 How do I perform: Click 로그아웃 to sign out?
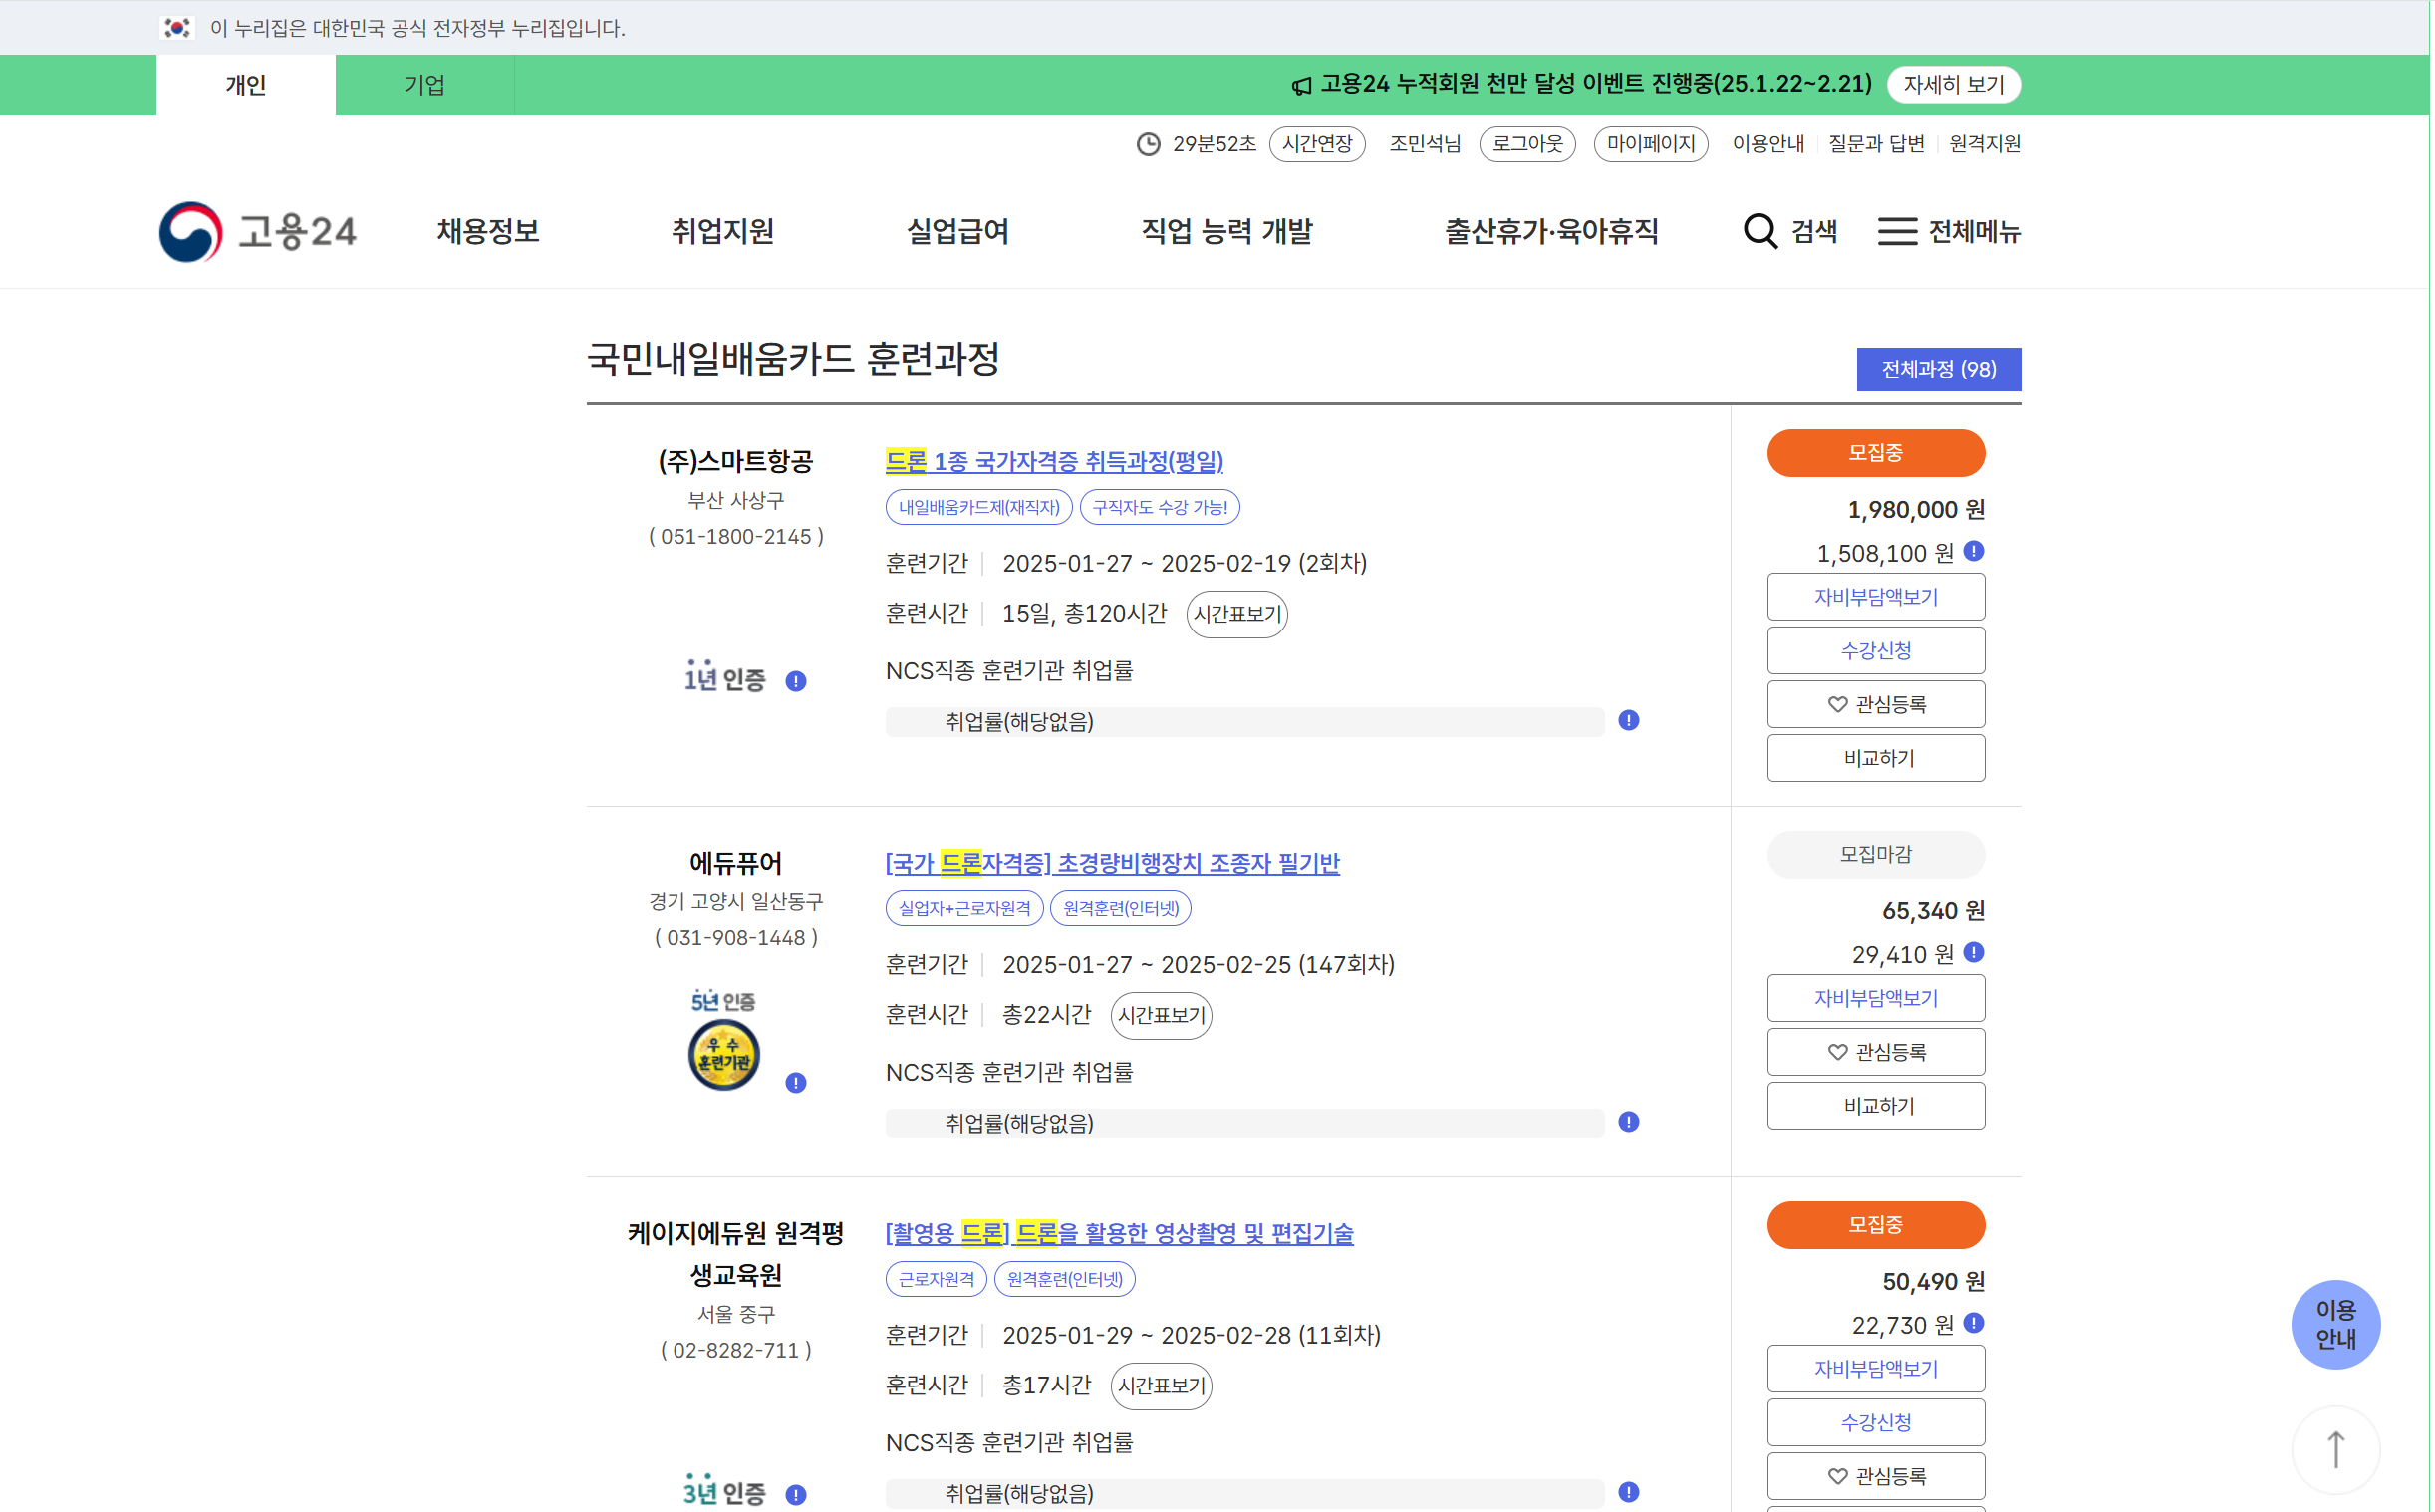[1527, 144]
